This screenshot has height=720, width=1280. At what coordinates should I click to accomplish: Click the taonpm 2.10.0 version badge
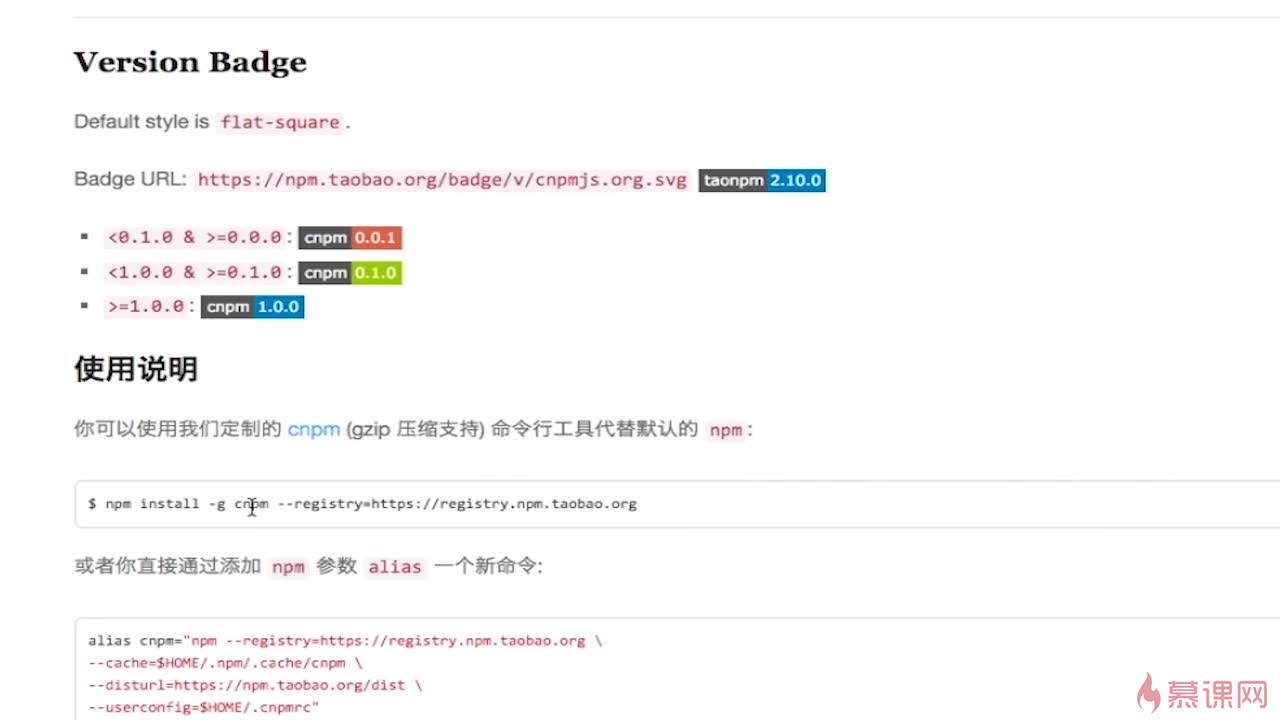pos(762,181)
